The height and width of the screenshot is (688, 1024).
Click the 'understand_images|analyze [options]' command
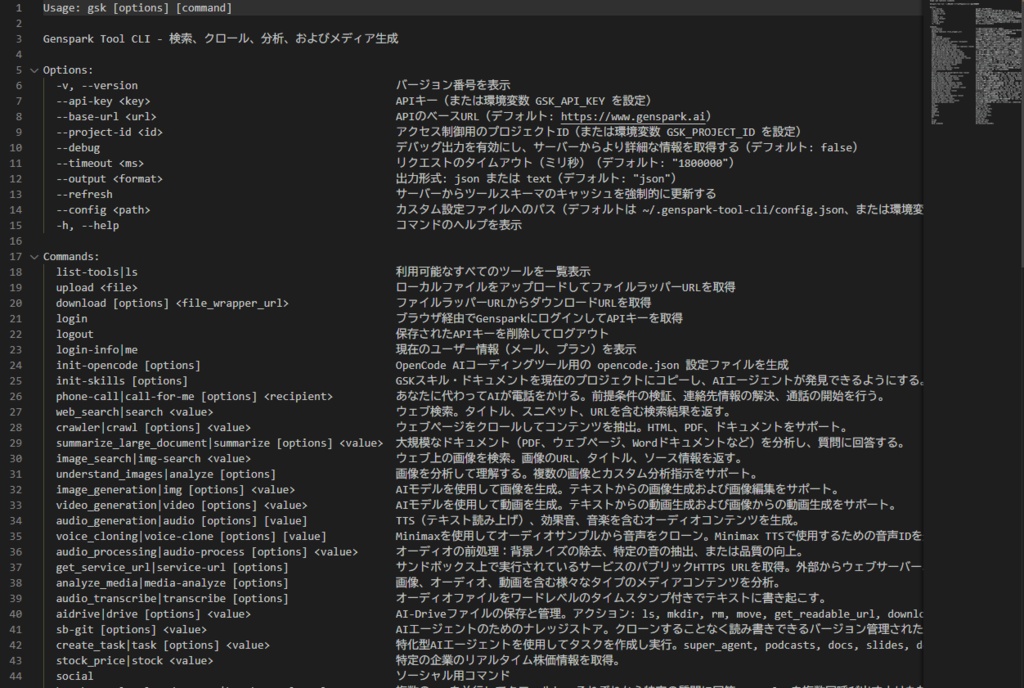[x=166, y=474]
